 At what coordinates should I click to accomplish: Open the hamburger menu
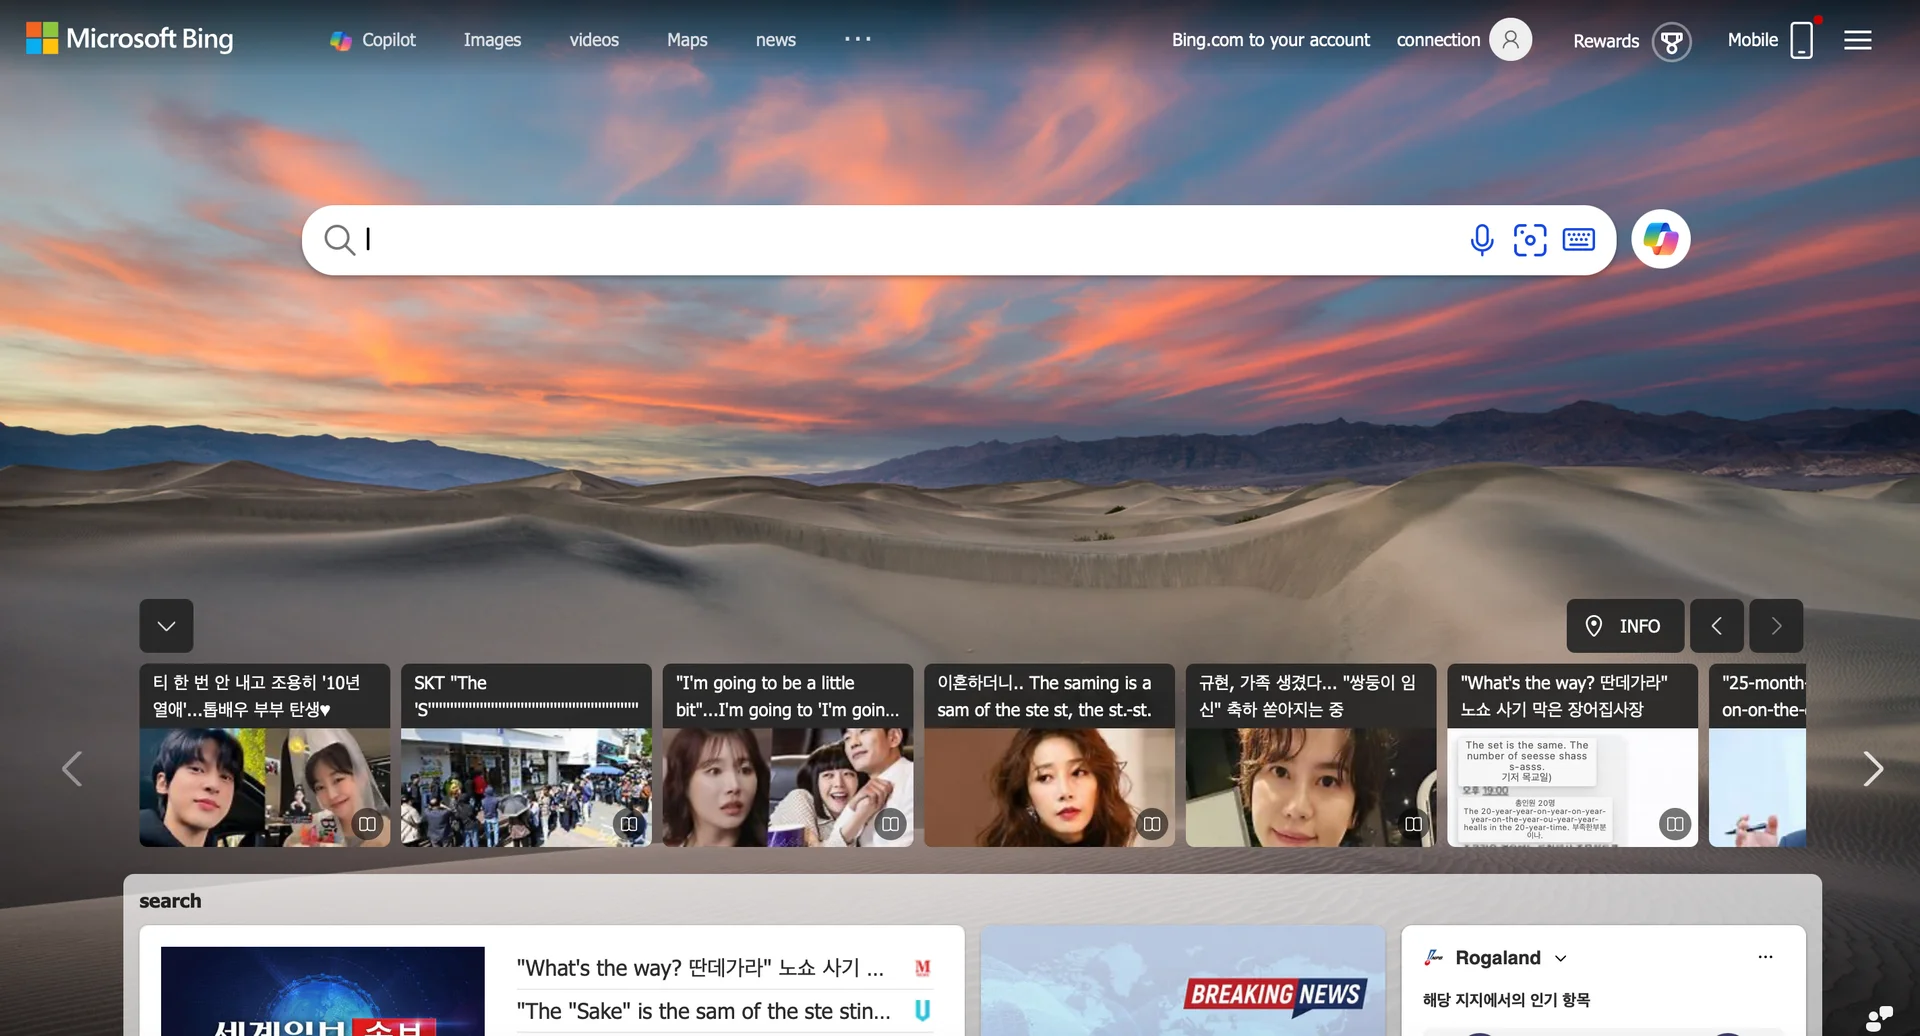point(1858,39)
